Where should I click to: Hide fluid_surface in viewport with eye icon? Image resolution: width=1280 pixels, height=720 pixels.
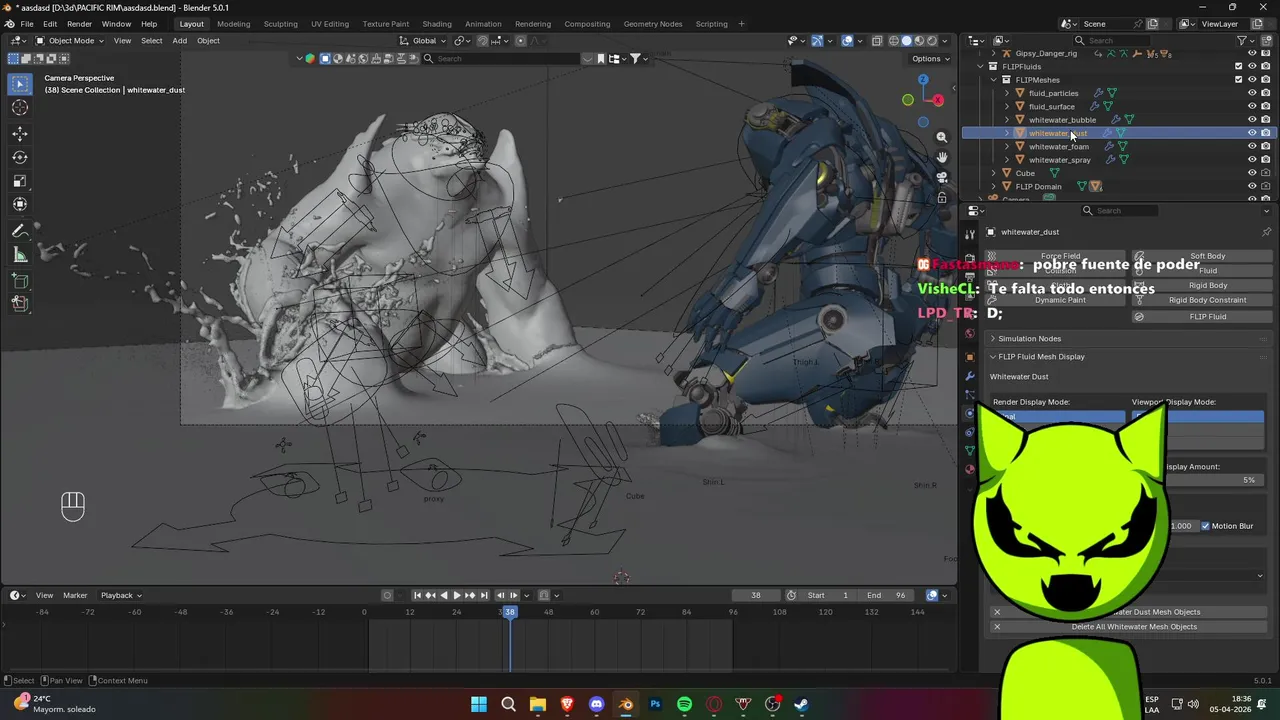(1252, 106)
